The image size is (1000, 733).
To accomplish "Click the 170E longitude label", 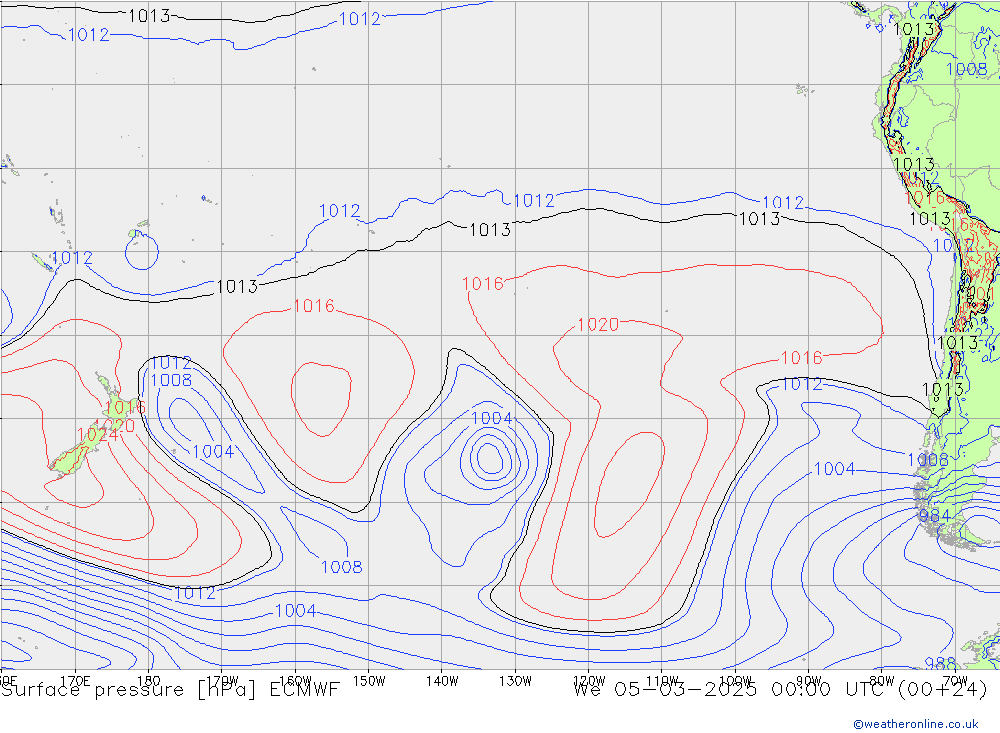I will (x=75, y=681).
